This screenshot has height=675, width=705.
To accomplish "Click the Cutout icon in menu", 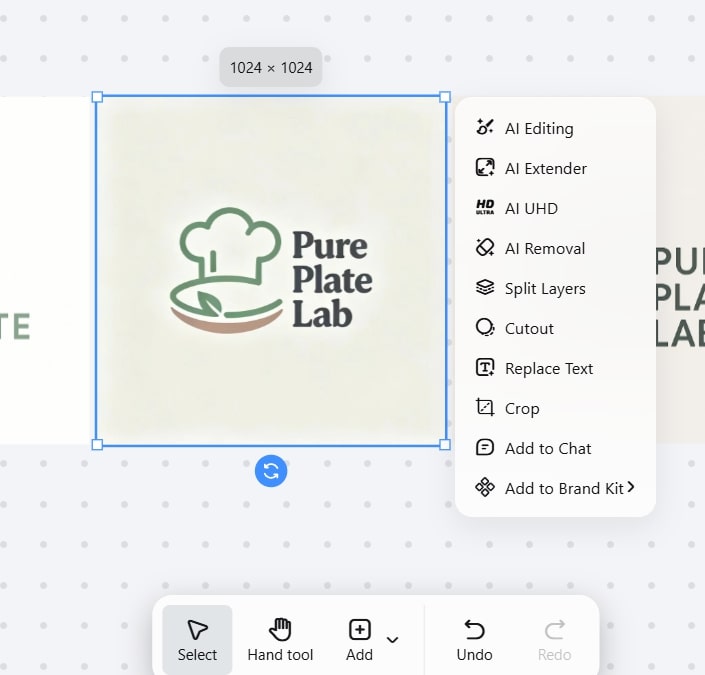I will click(x=485, y=328).
